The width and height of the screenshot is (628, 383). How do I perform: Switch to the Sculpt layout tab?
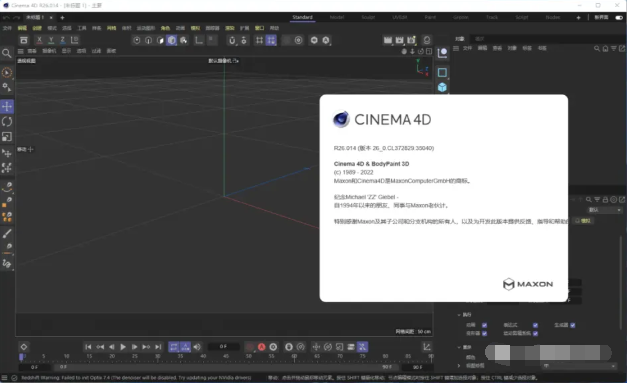368,17
